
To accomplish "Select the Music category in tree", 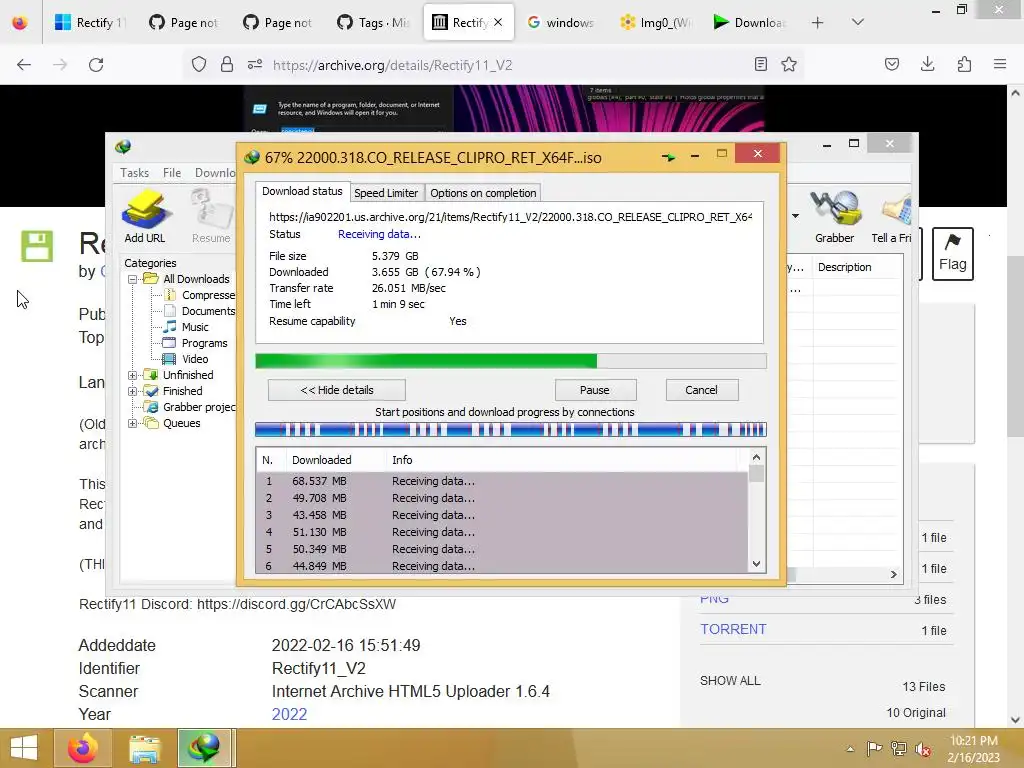I will point(185,327).
